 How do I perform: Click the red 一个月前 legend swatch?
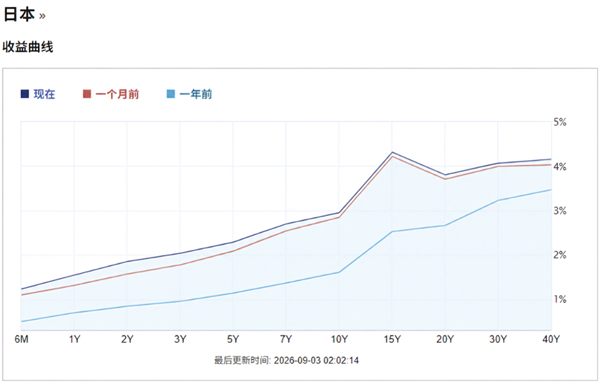pos(87,94)
